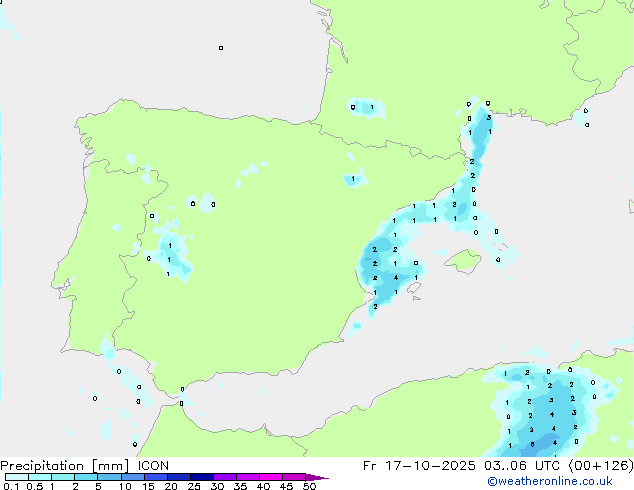This screenshot has width=634, height=490.
Task: Pick the 0.1–0.5 mm palest legend swatch
Action: coord(17,477)
